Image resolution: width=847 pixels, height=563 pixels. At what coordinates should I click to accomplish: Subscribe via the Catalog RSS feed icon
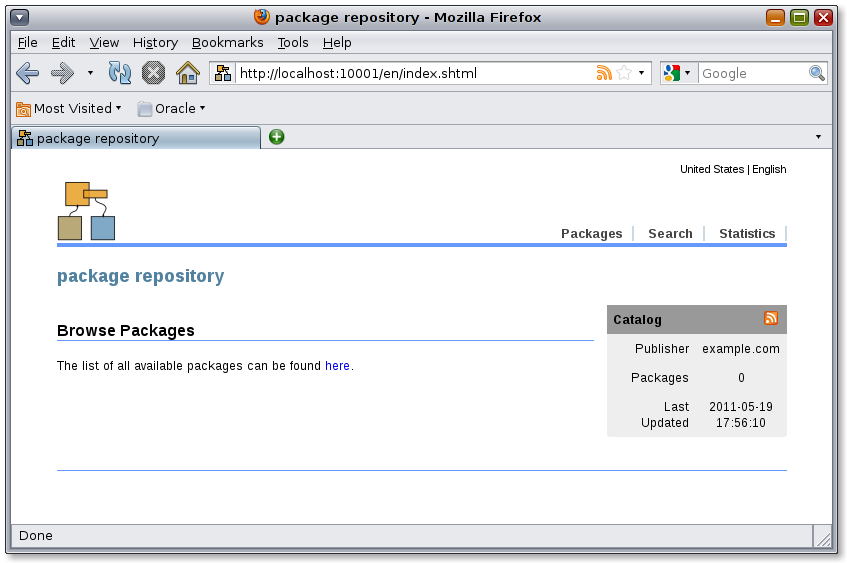[x=771, y=319]
